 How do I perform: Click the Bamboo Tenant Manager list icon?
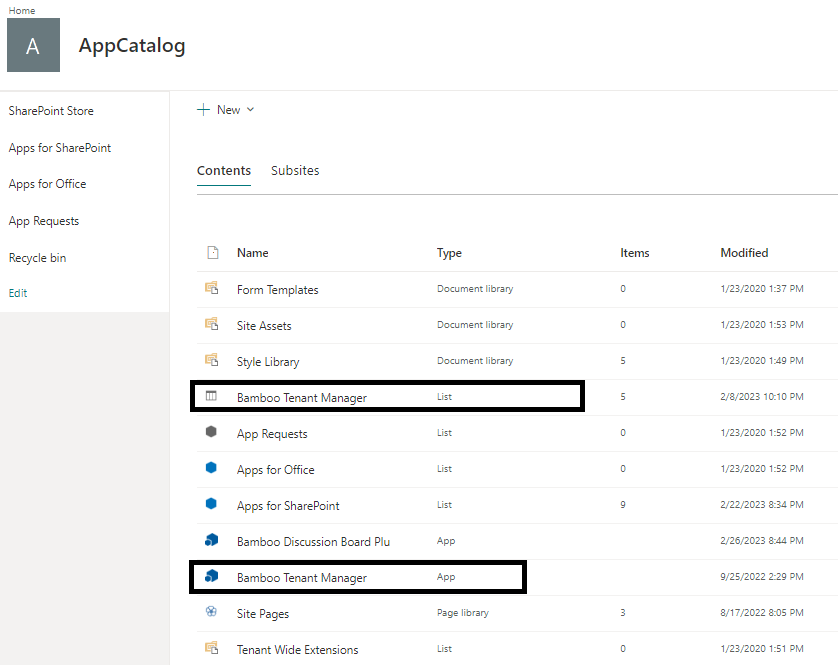(x=211, y=396)
